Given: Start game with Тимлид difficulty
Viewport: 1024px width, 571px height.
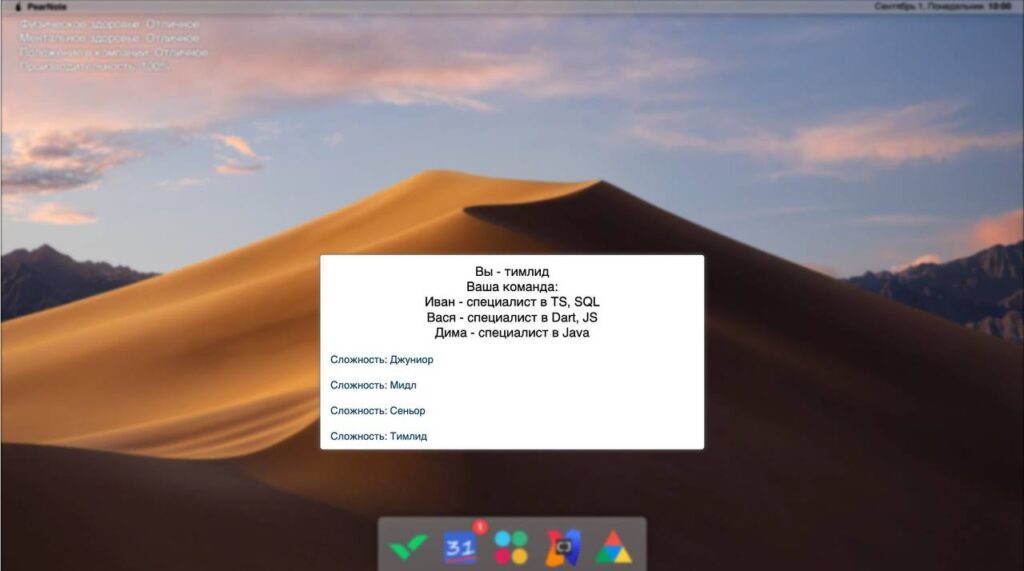Looking at the screenshot, I should [x=378, y=436].
